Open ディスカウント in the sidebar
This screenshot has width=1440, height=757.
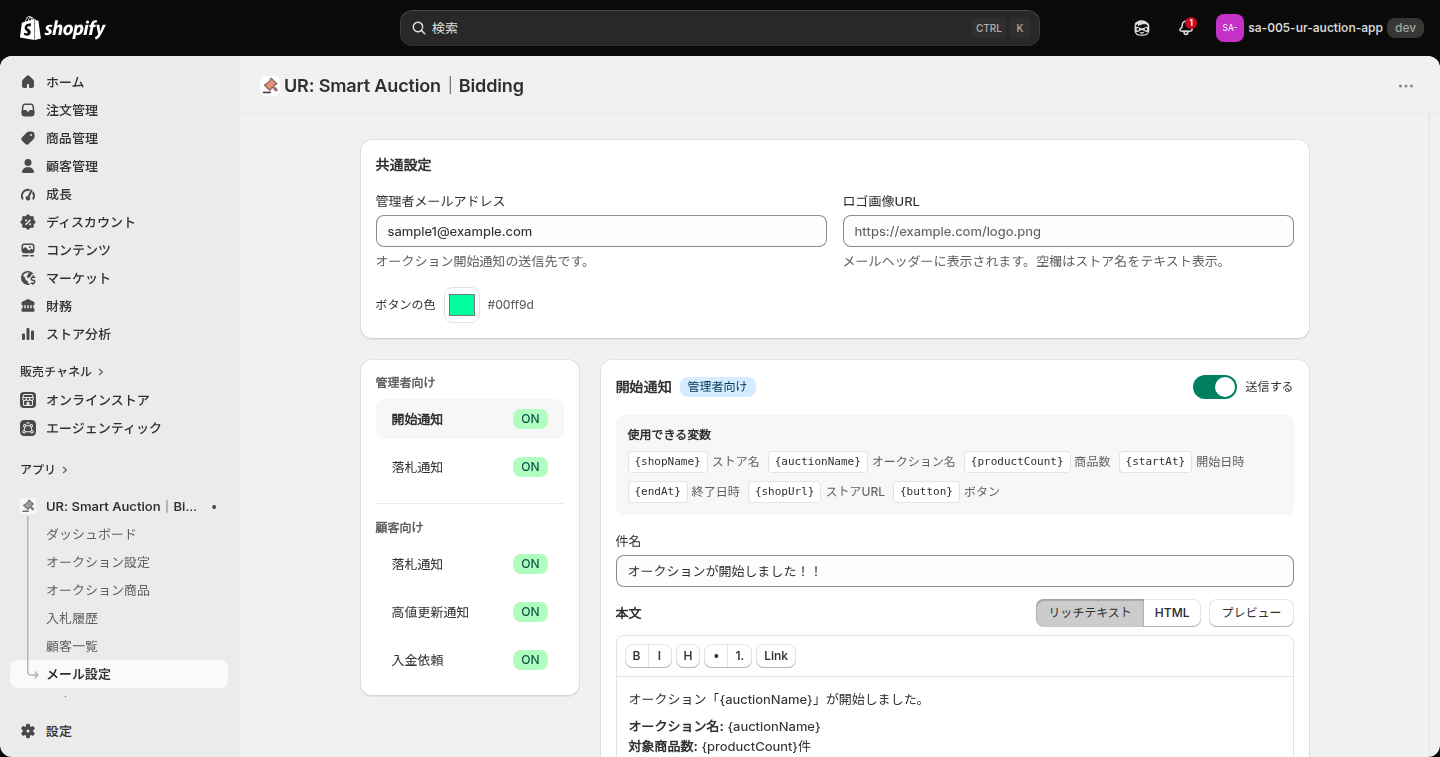(119, 222)
